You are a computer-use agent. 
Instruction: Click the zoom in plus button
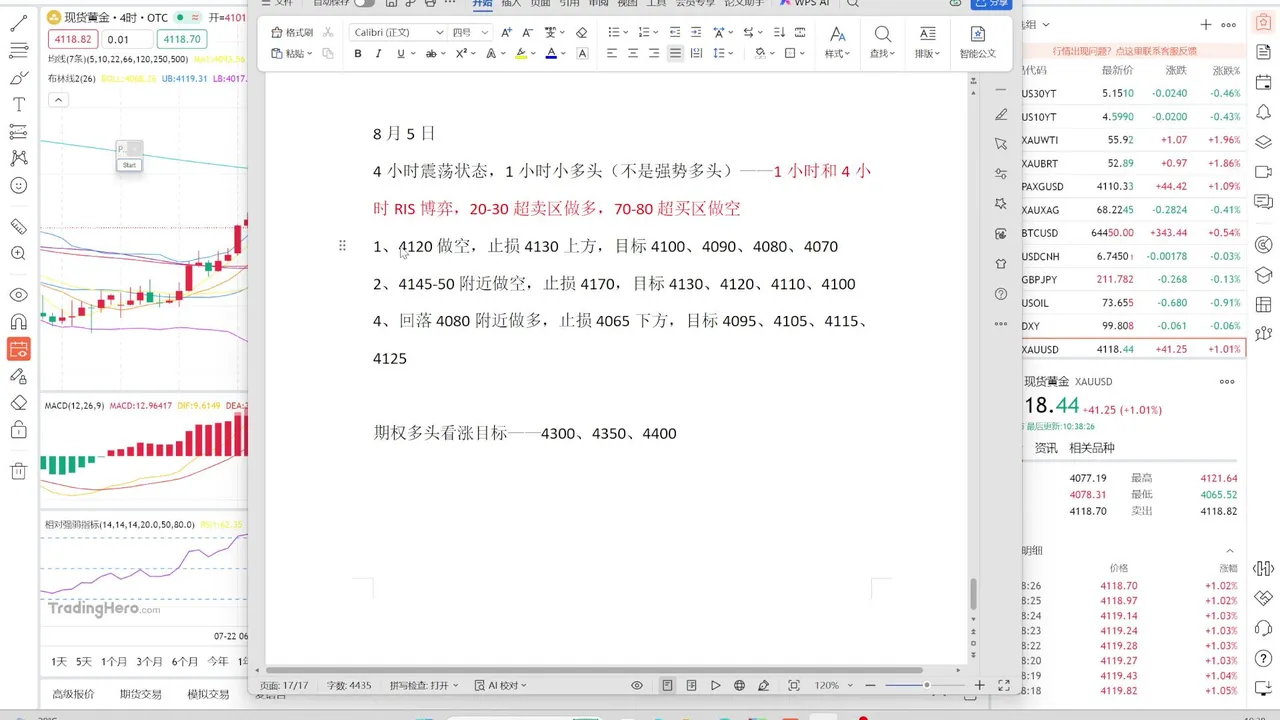pyautogui.click(x=980, y=685)
